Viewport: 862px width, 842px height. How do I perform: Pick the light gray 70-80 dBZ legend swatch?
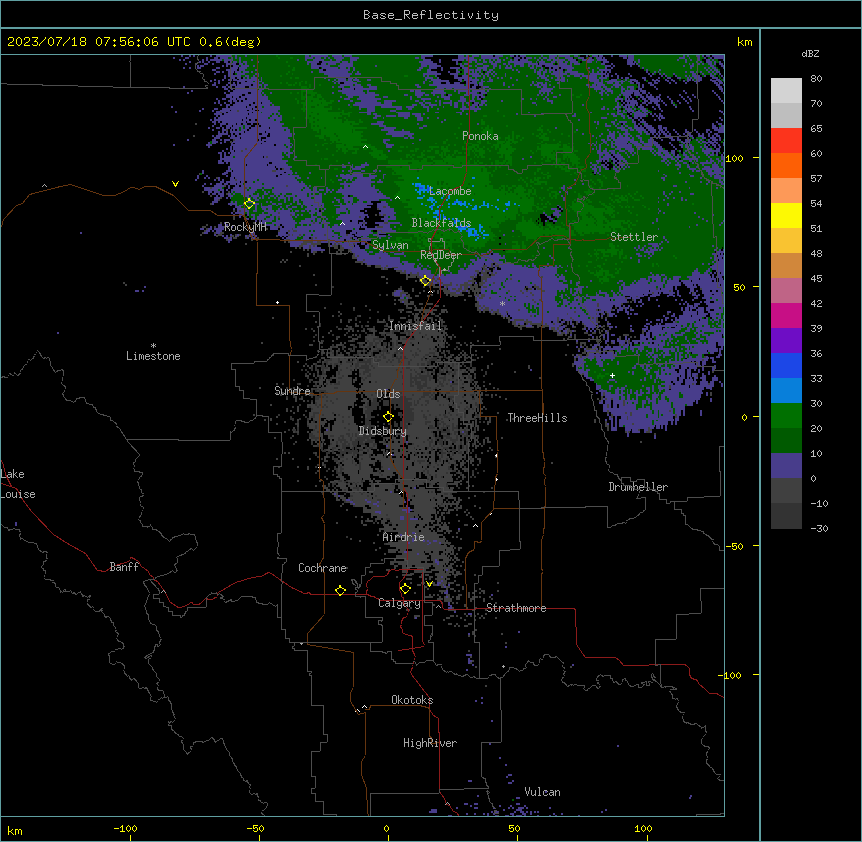pos(786,91)
